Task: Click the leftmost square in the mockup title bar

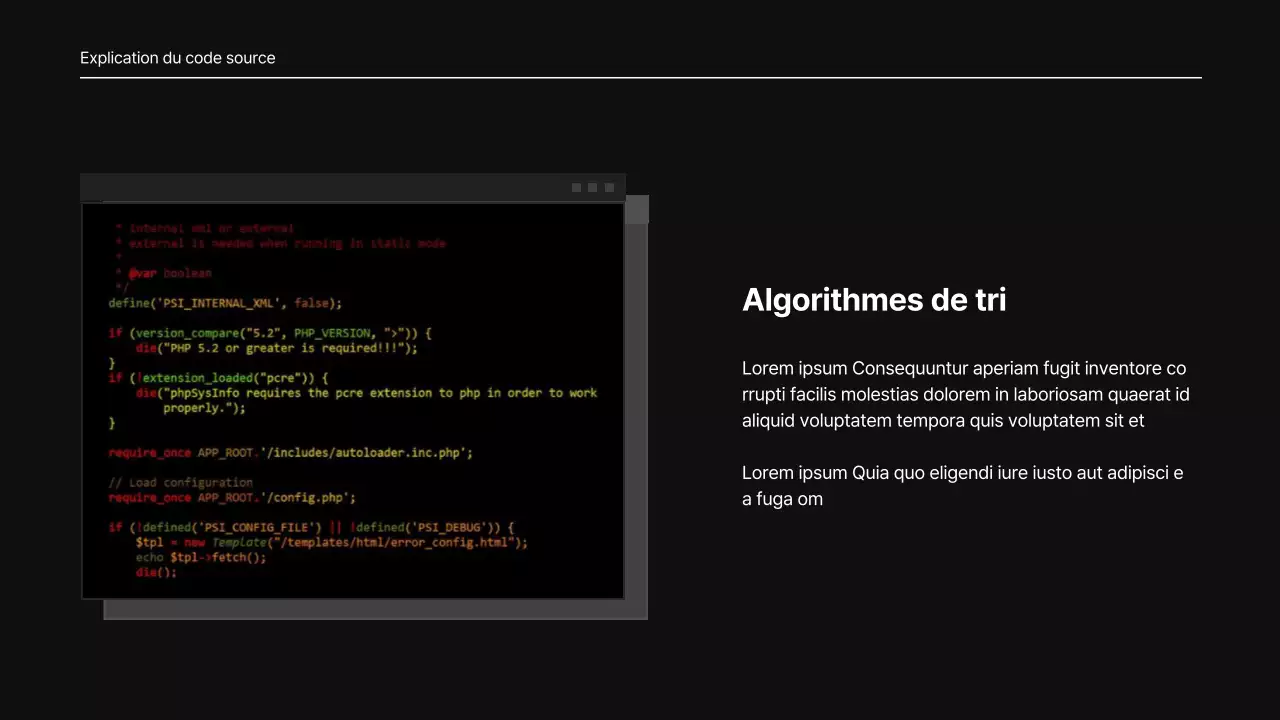Action: [x=576, y=188]
